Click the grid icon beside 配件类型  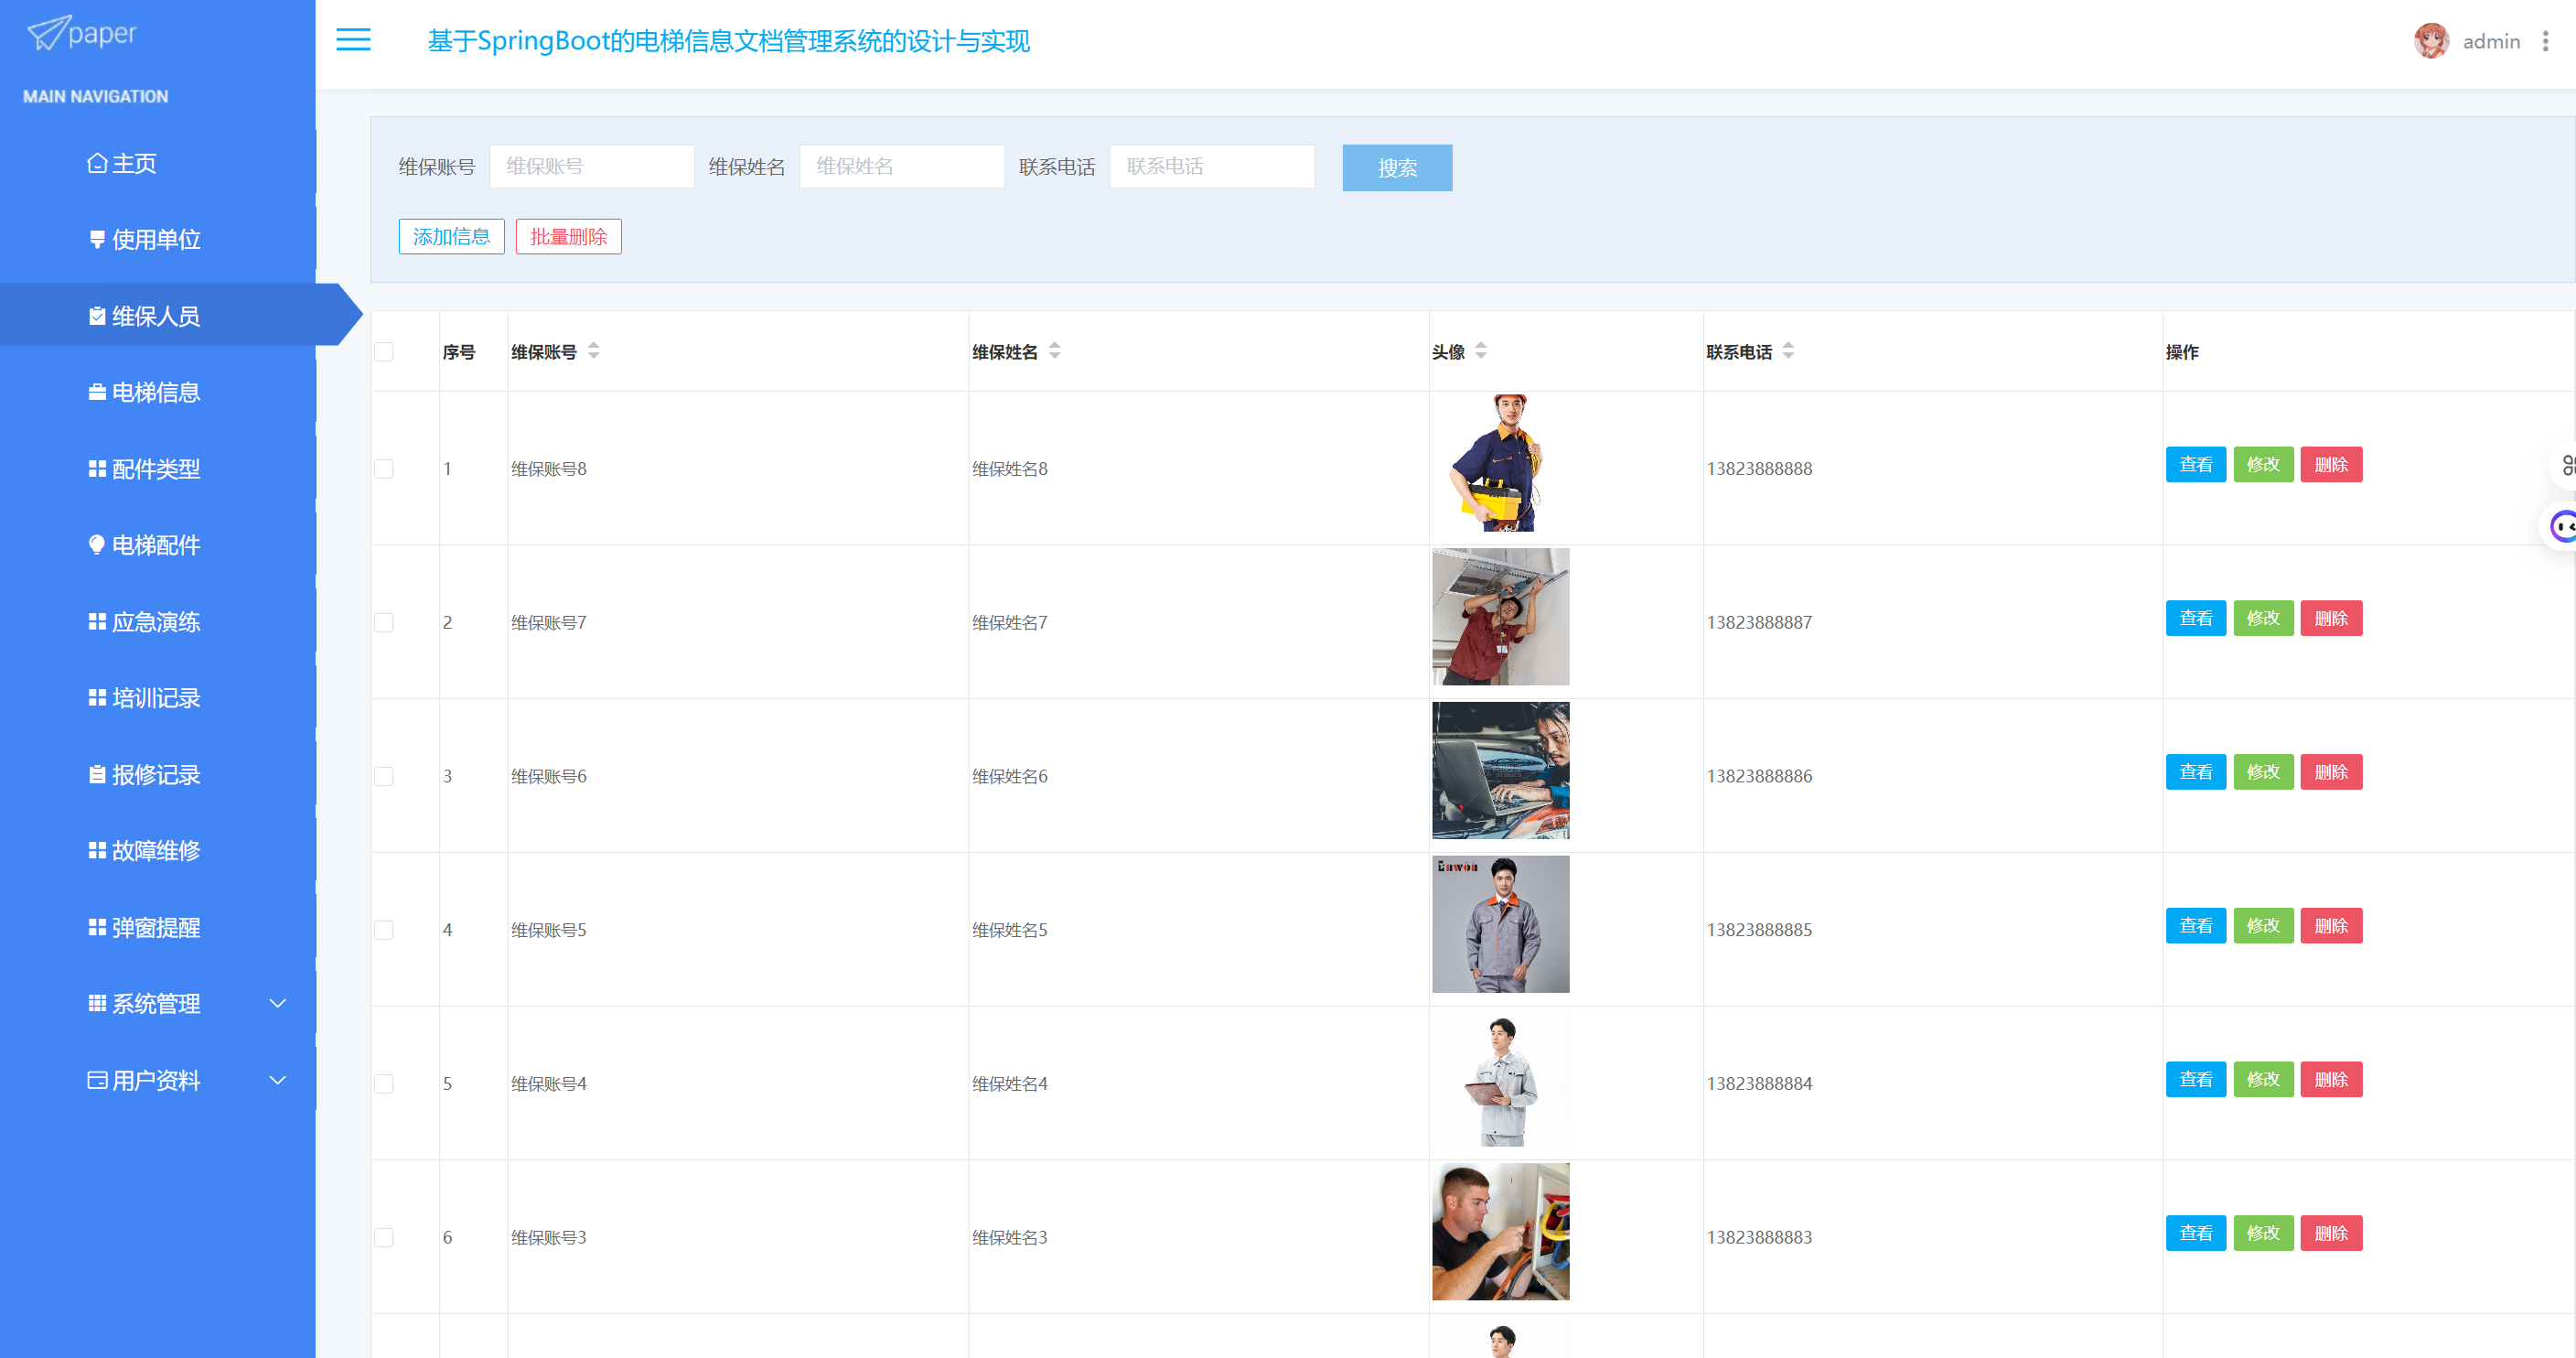[x=97, y=469]
